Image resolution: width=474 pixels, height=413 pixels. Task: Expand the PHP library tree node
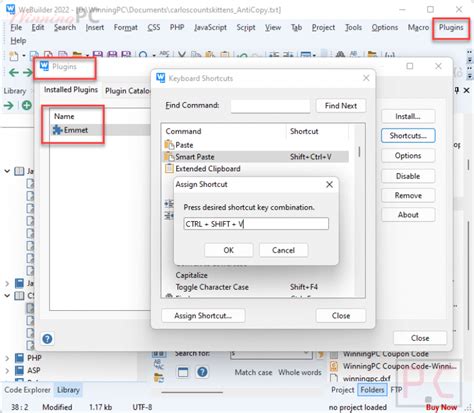click(7, 358)
